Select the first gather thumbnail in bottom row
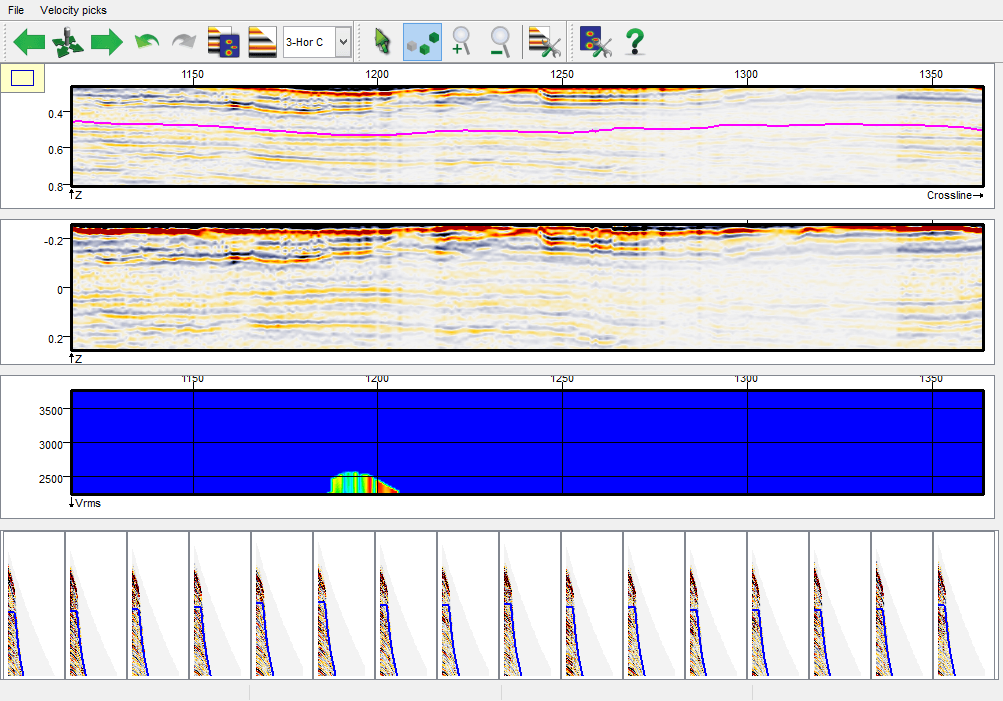This screenshot has height=701, width=1003. [34, 605]
